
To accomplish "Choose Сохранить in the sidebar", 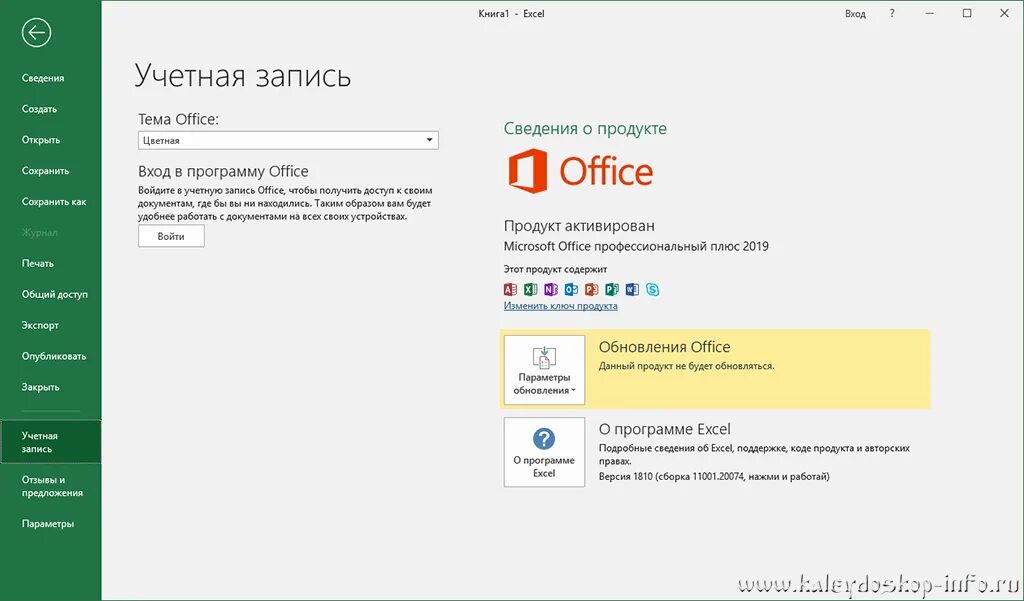I will coord(45,171).
